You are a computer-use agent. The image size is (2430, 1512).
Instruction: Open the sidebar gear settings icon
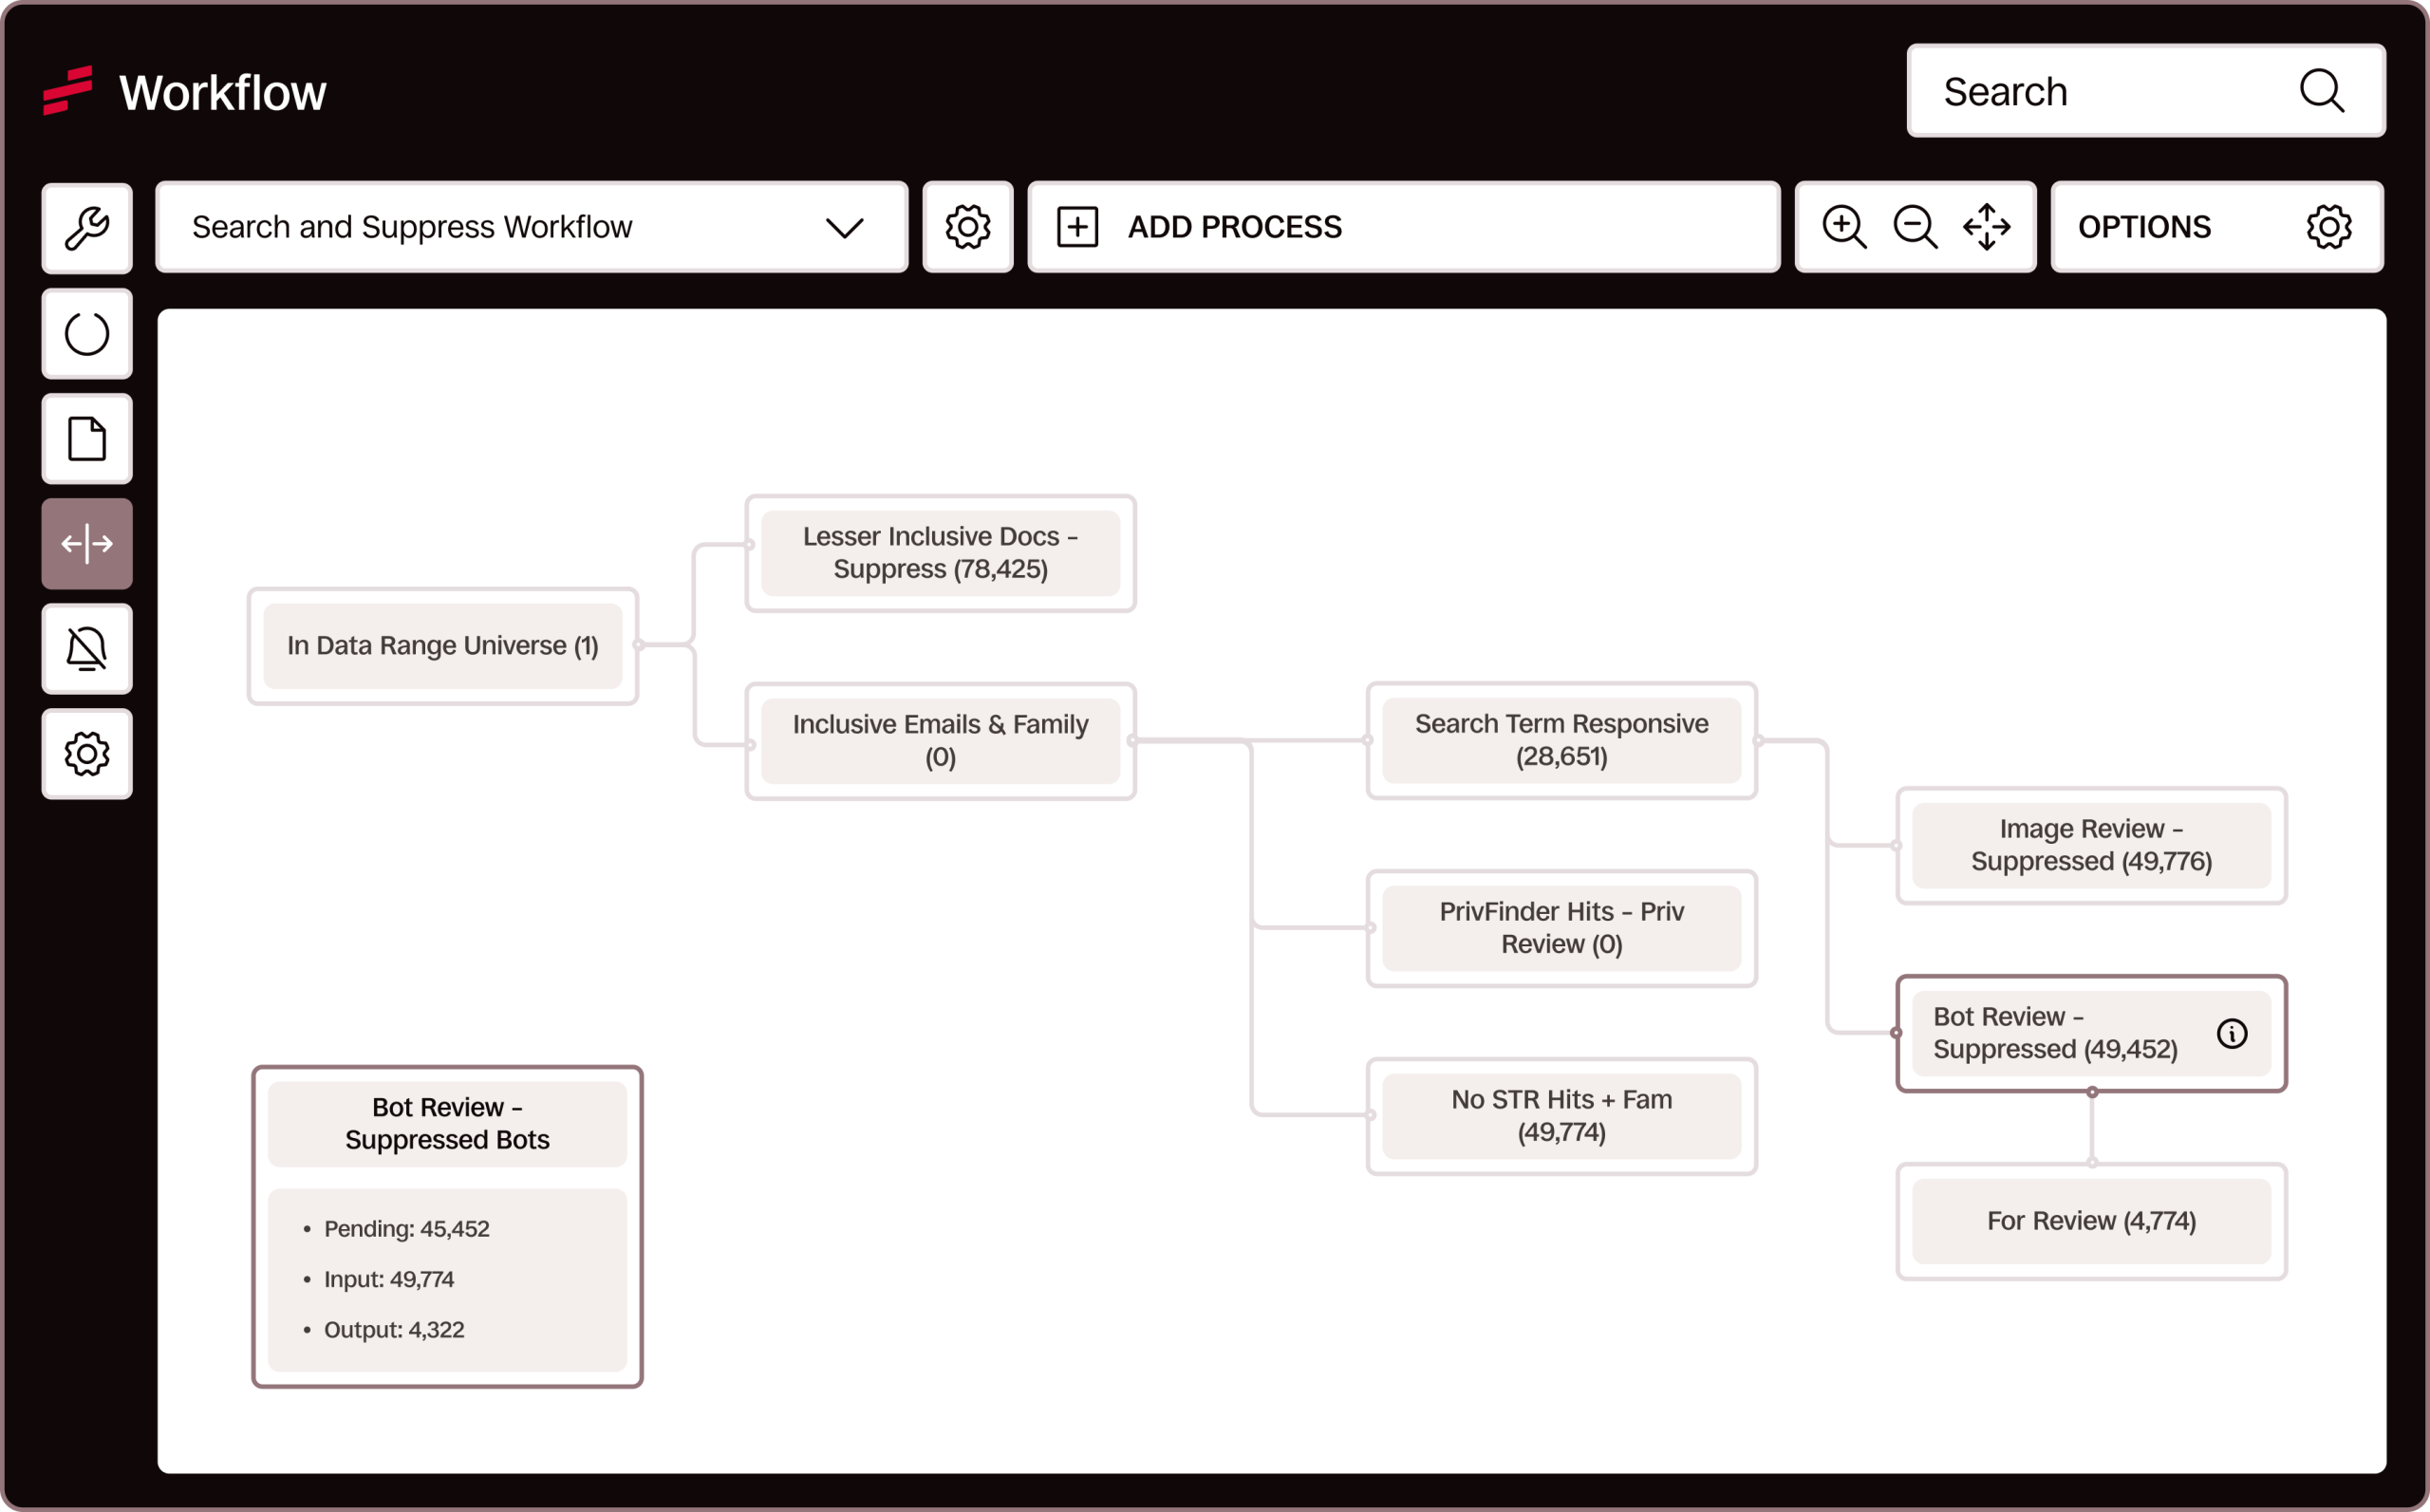[87, 754]
